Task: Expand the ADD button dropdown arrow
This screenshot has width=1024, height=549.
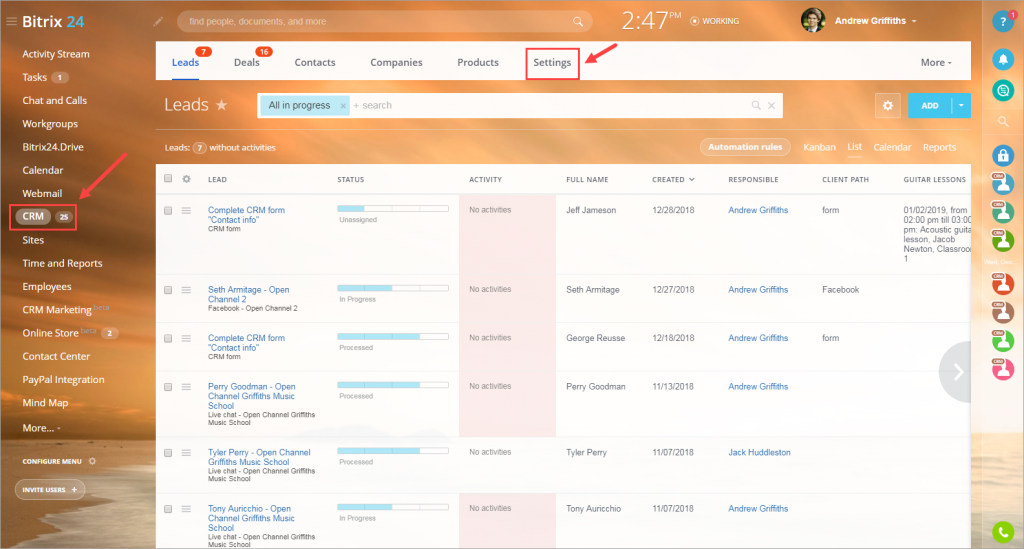Action: 961,106
